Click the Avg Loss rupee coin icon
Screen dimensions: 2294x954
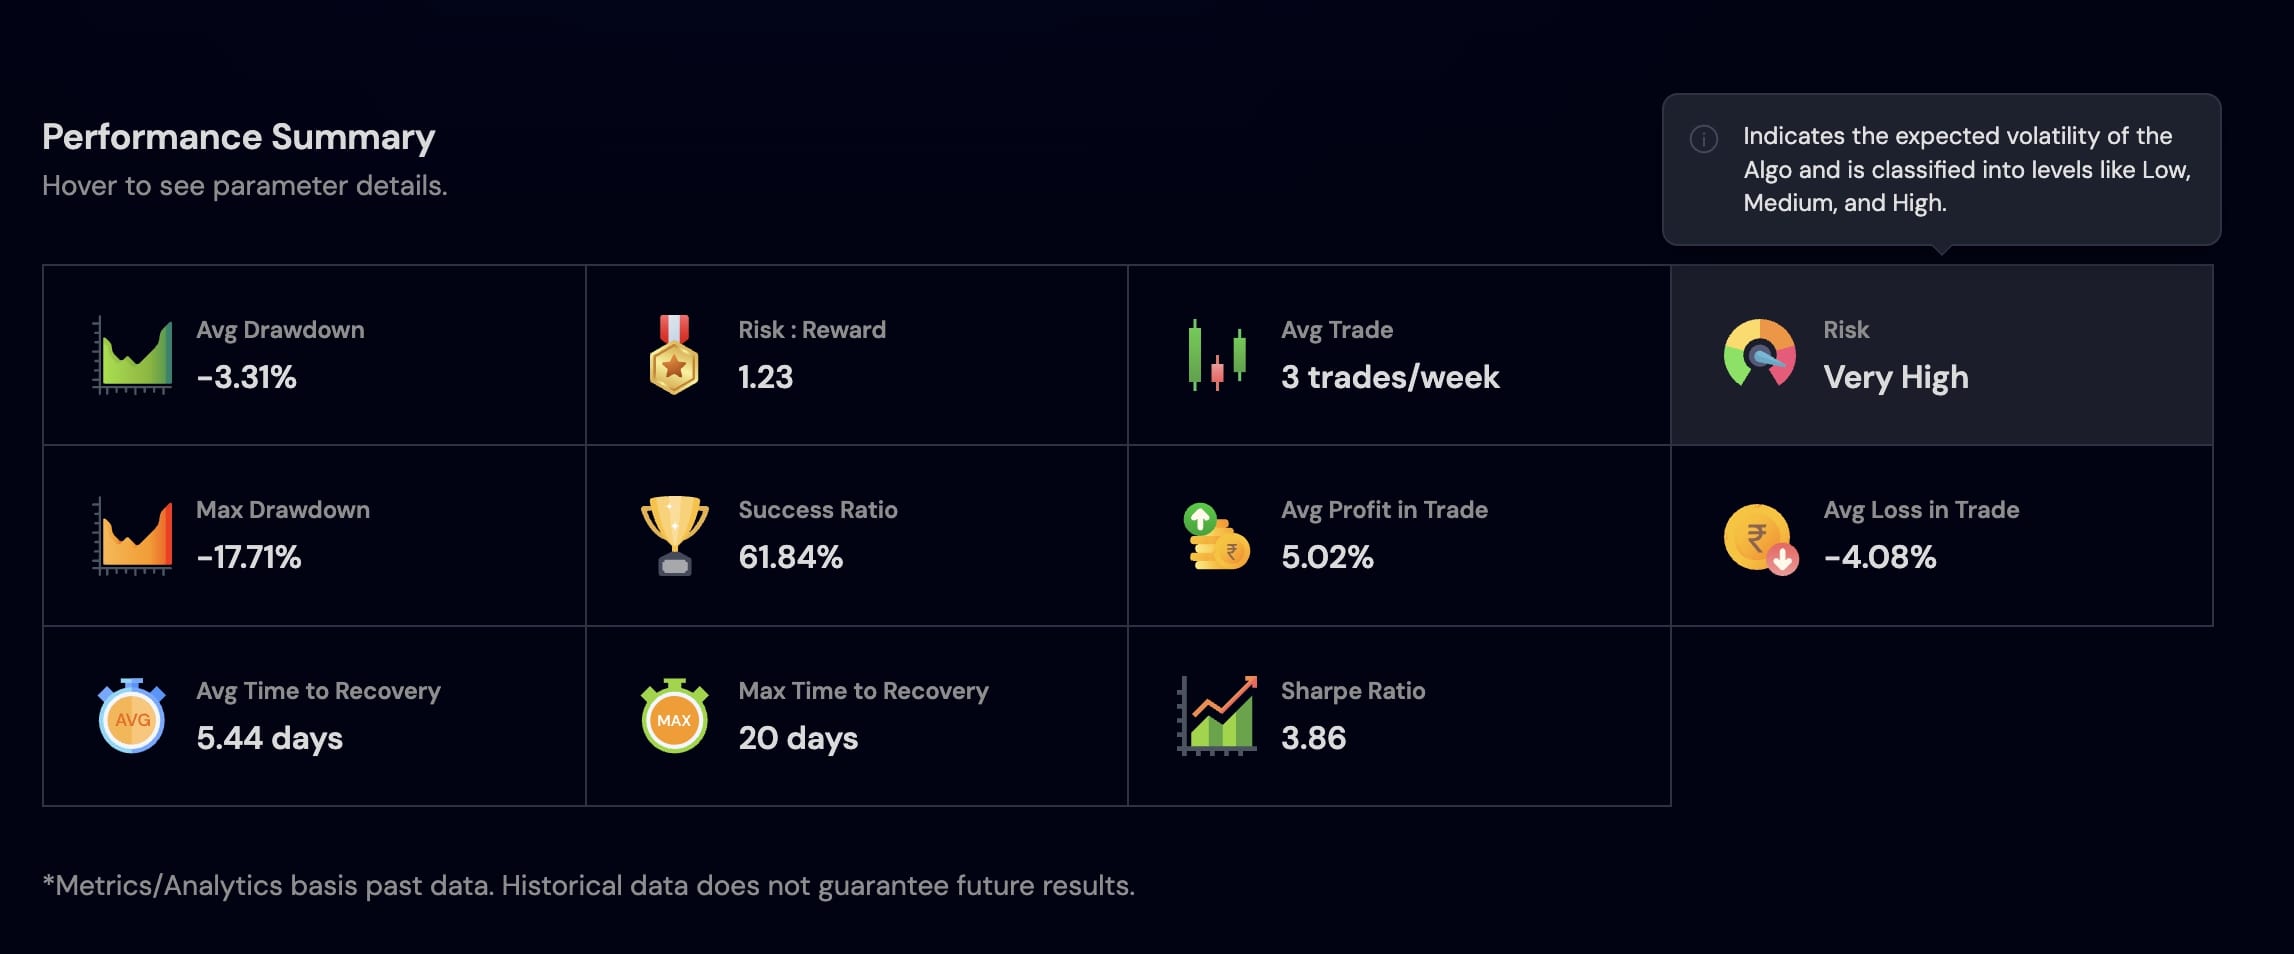pos(1760,538)
